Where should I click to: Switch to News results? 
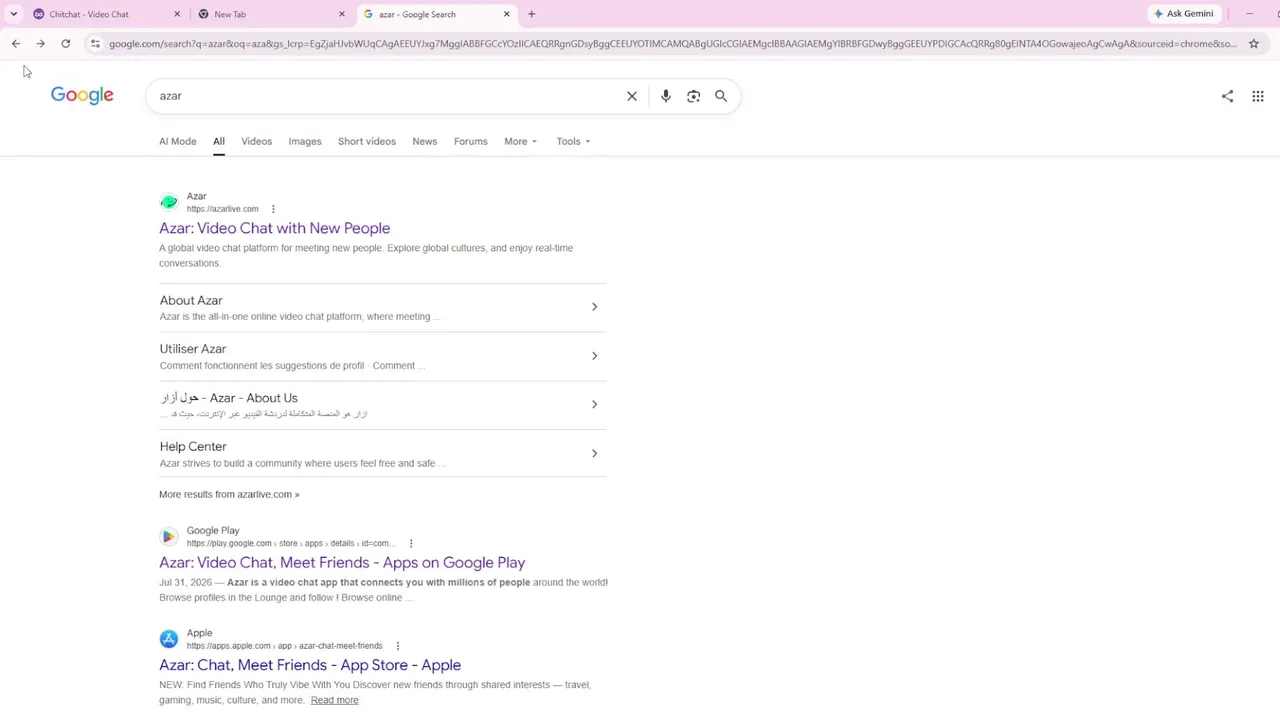click(x=424, y=141)
